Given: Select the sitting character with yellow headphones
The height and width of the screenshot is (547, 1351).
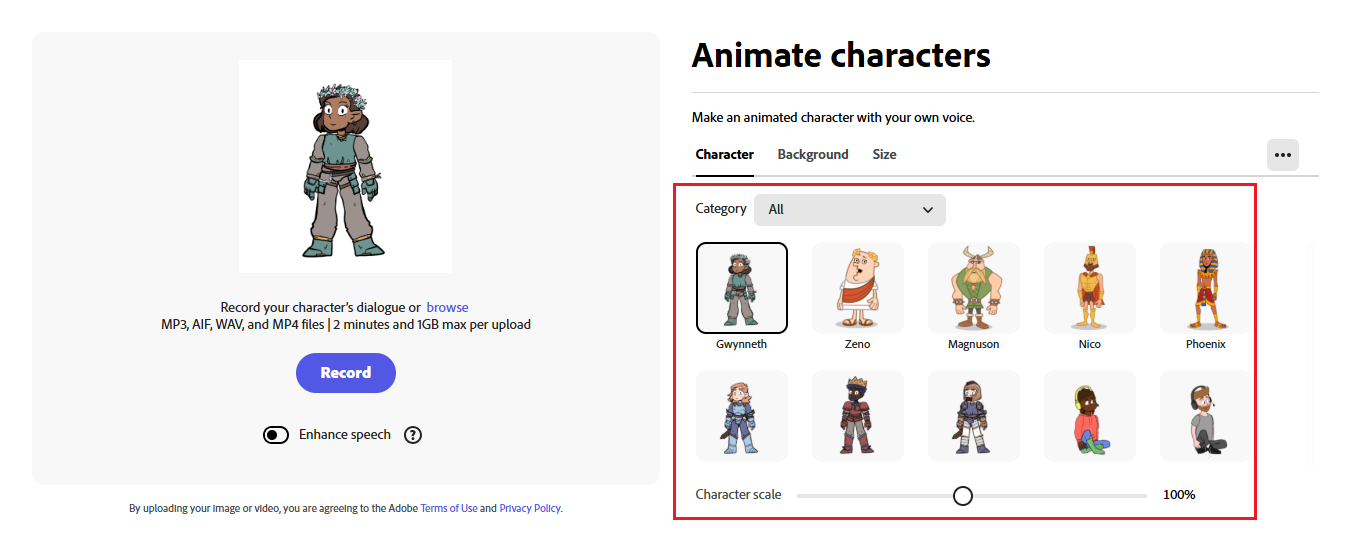Looking at the screenshot, I should point(1089,416).
